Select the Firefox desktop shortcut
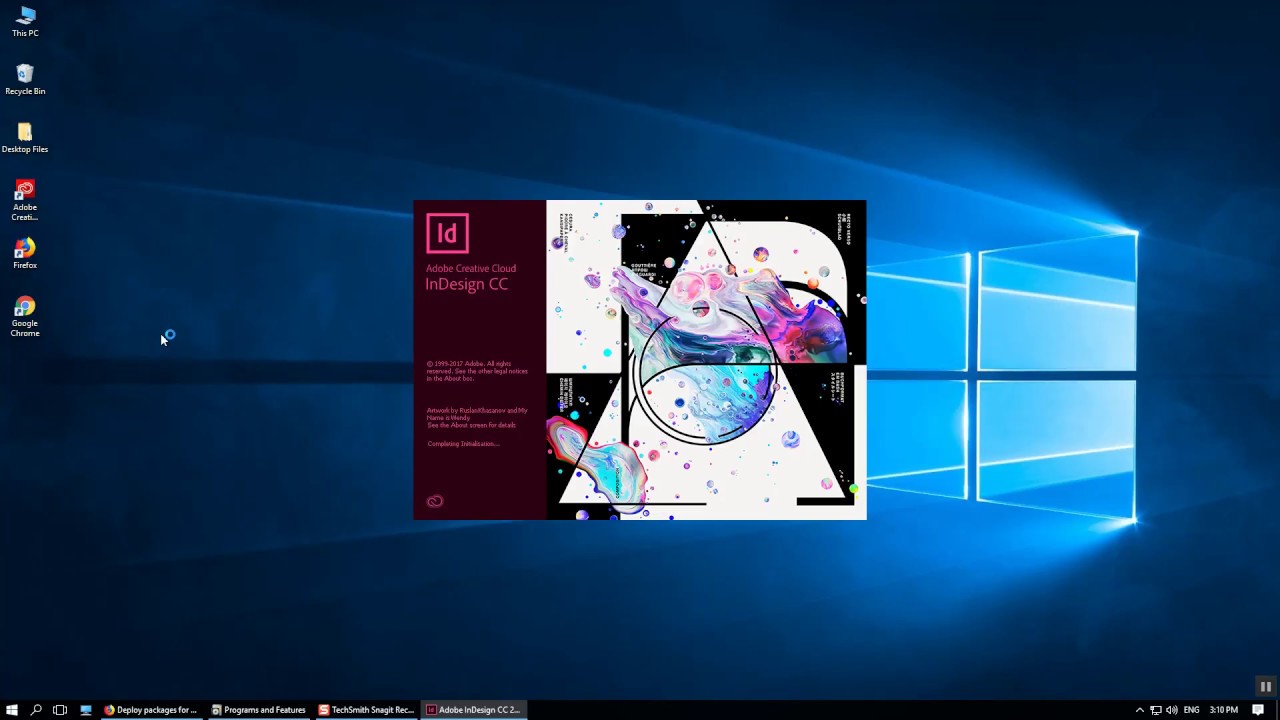This screenshot has width=1280, height=720. pyautogui.click(x=25, y=254)
